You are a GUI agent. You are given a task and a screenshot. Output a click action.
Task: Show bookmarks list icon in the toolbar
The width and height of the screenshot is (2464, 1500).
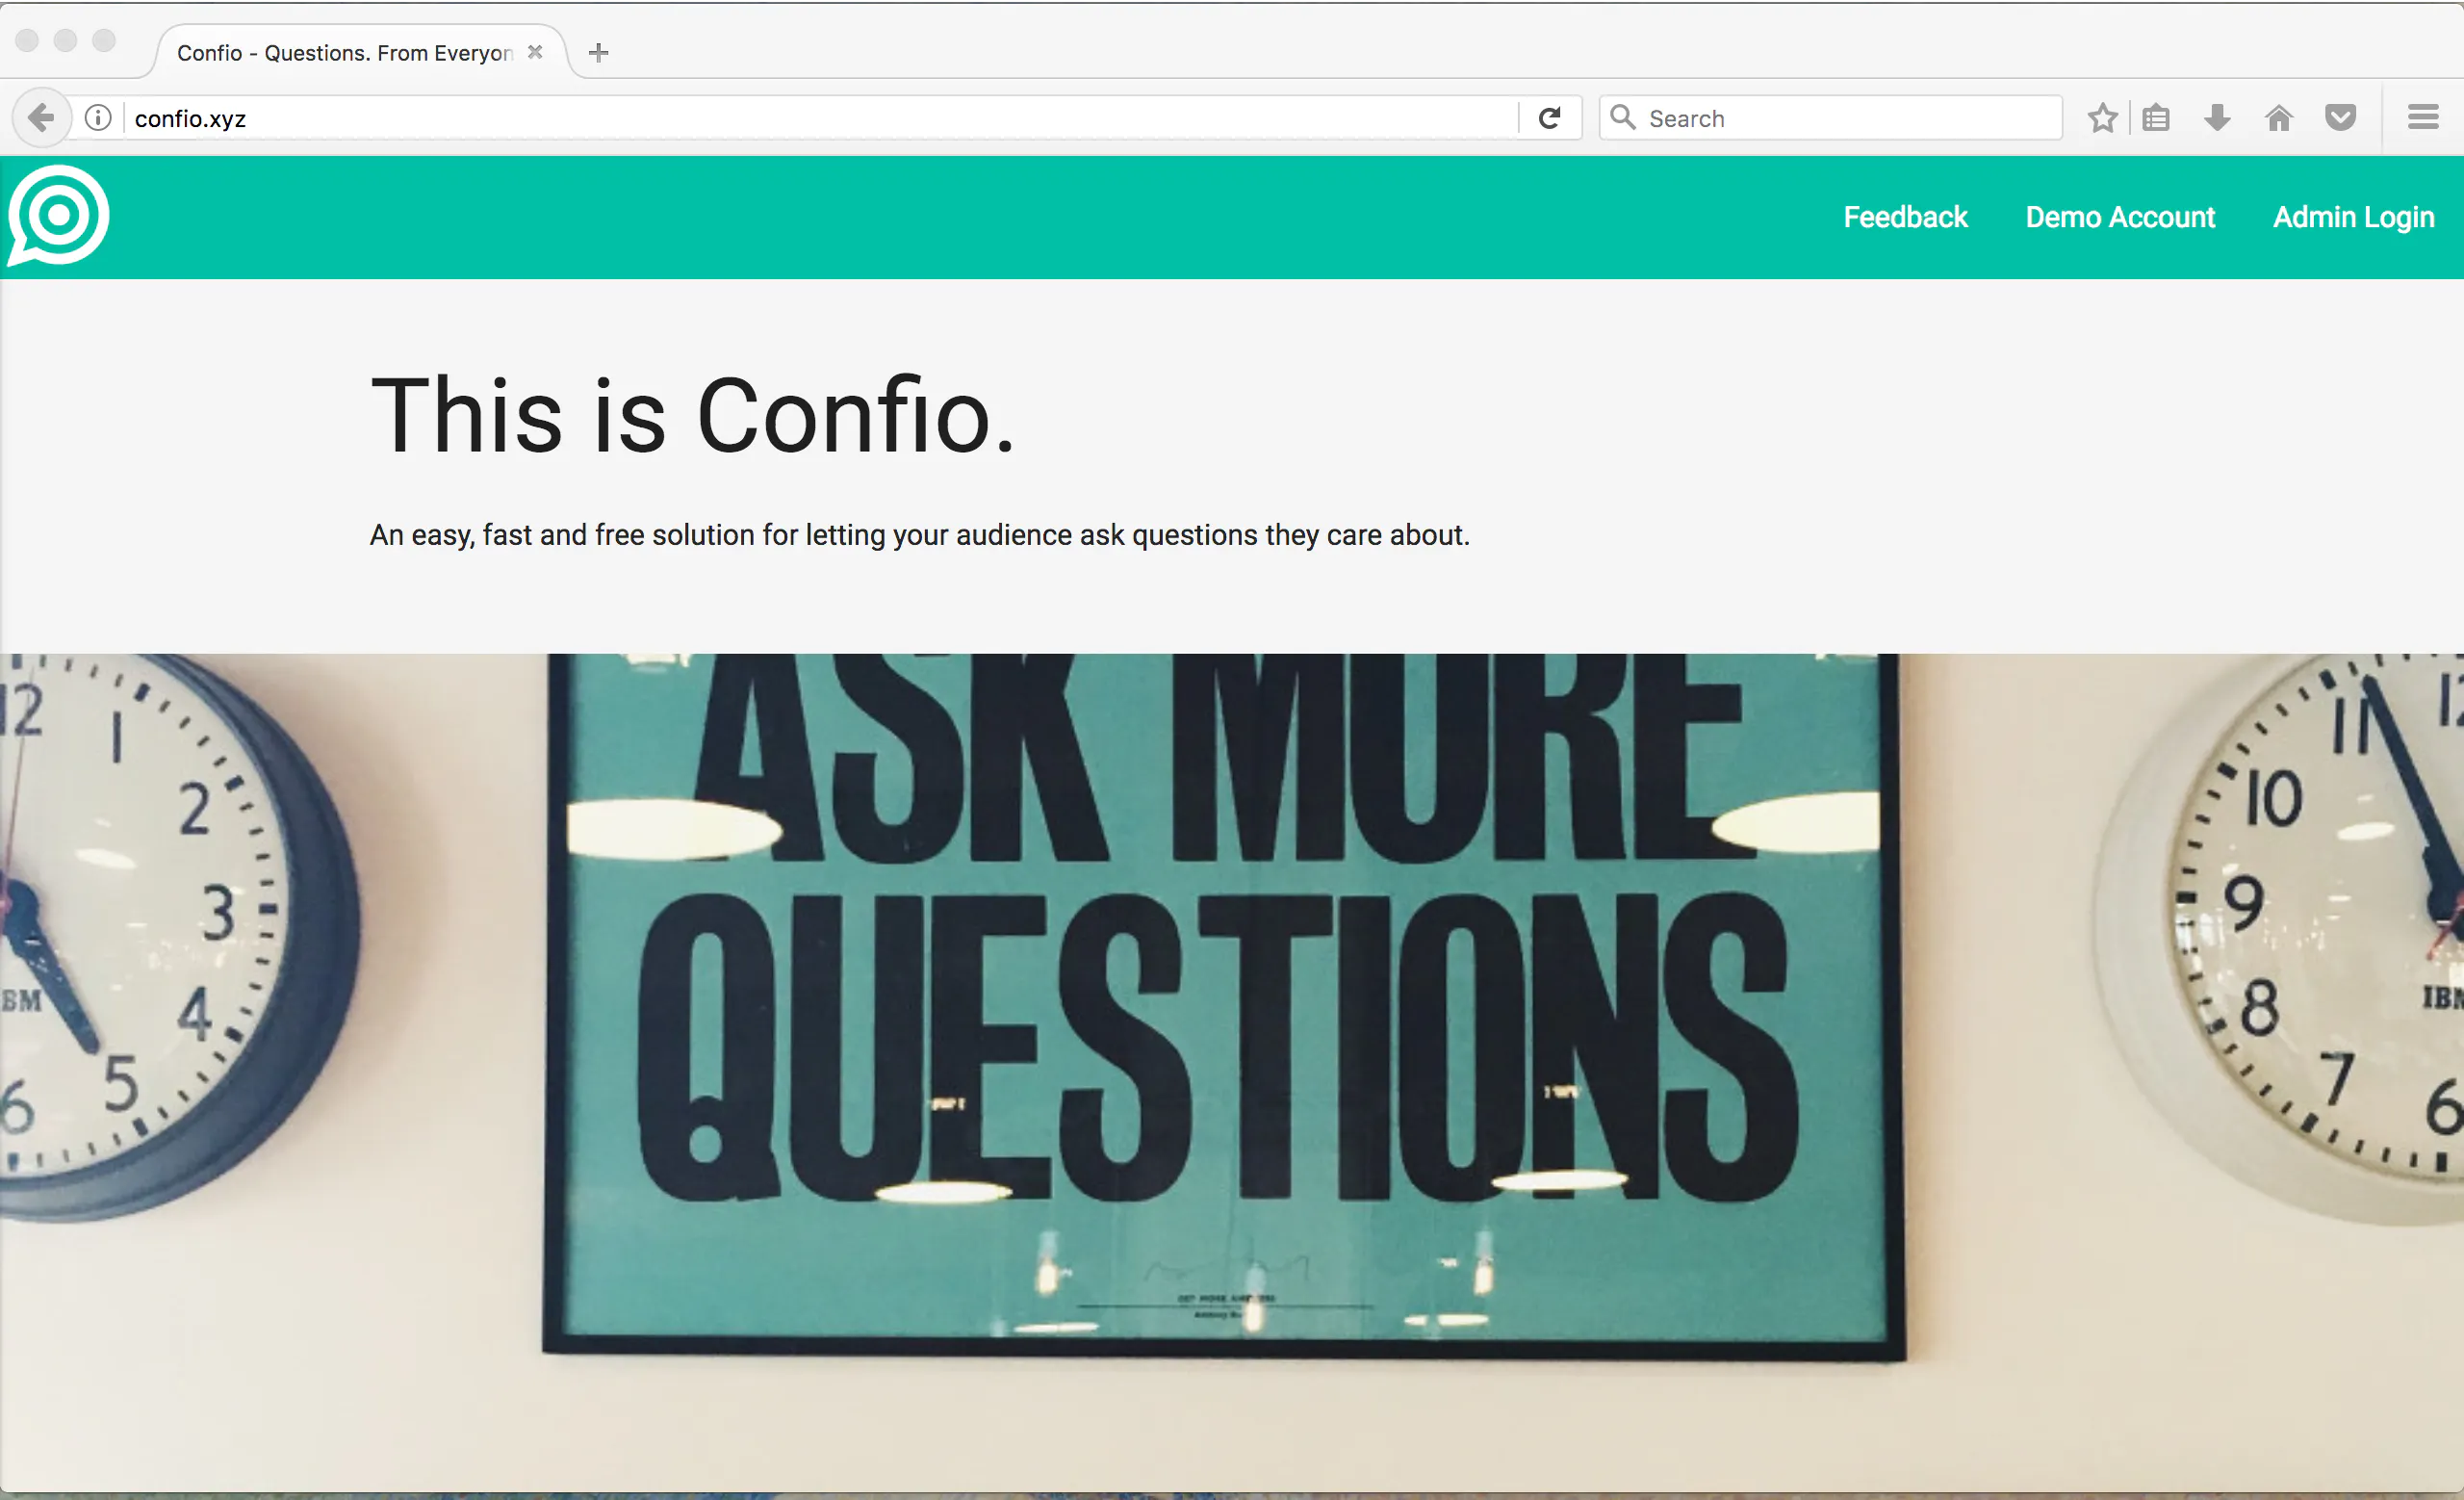coord(2156,118)
